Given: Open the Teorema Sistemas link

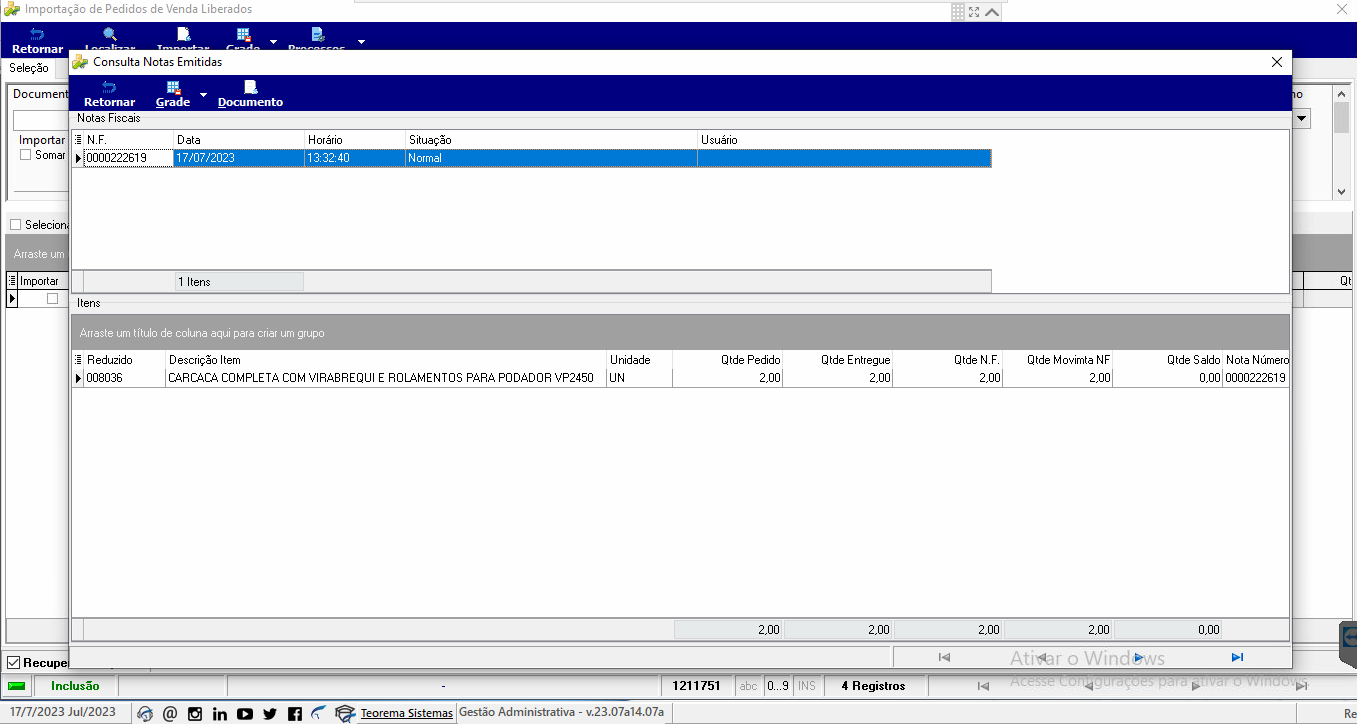Looking at the screenshot, I should (x=407, y=713).
